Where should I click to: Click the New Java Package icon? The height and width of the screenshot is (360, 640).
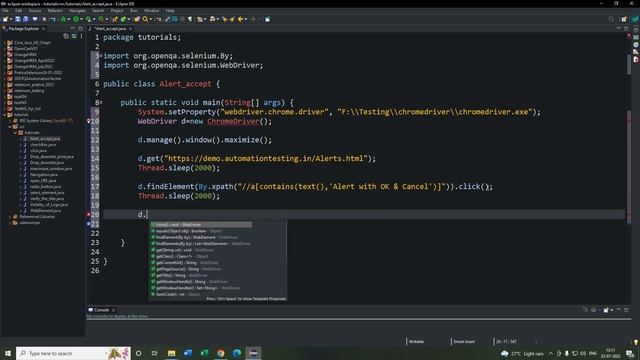[x=116, y=19]
